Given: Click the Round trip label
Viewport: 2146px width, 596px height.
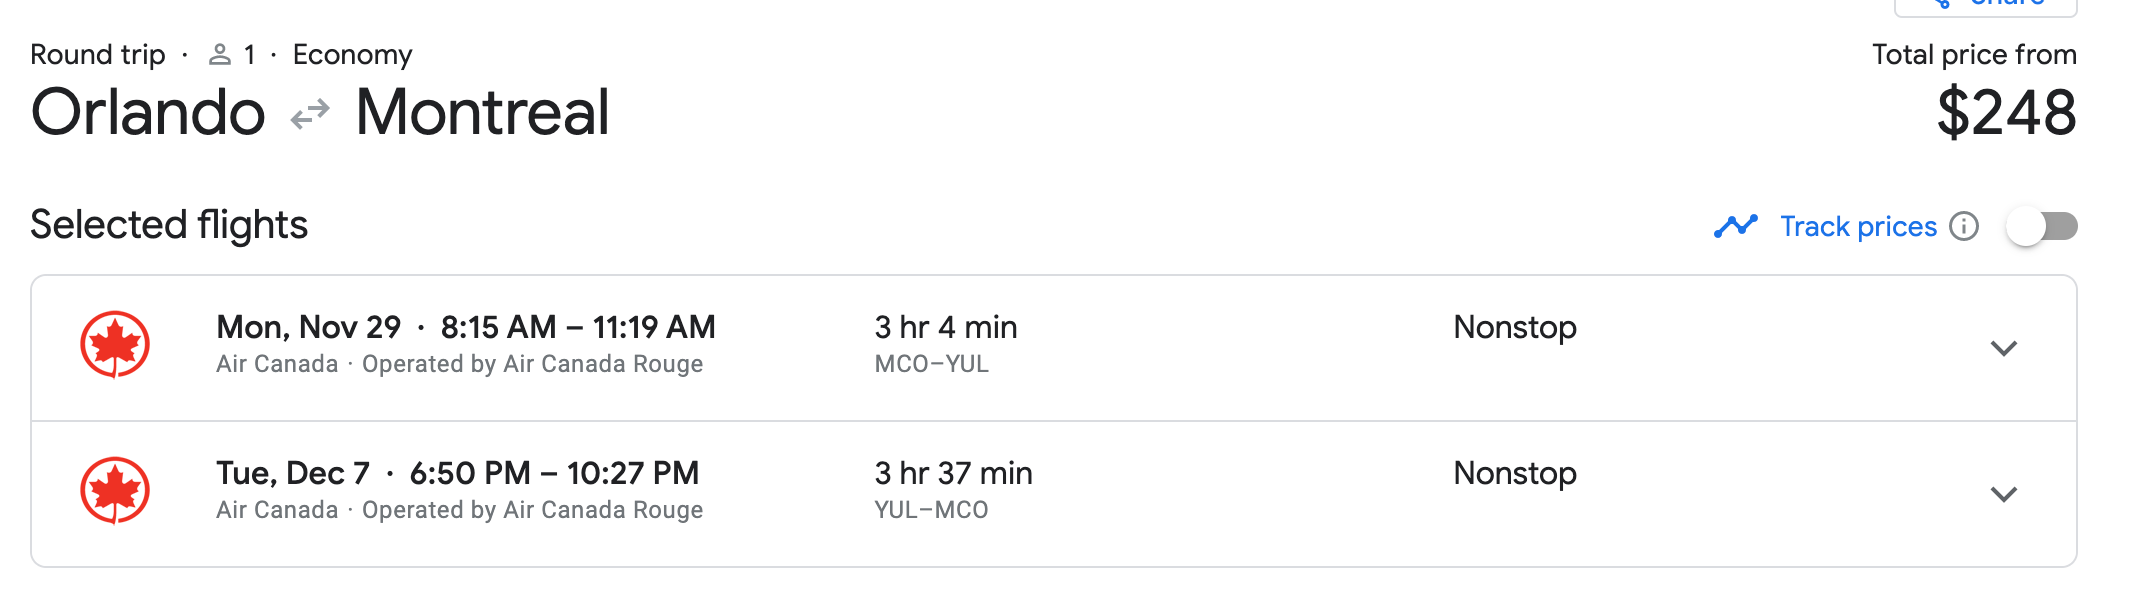Looking at the screenshot, I should pos(98,55).
